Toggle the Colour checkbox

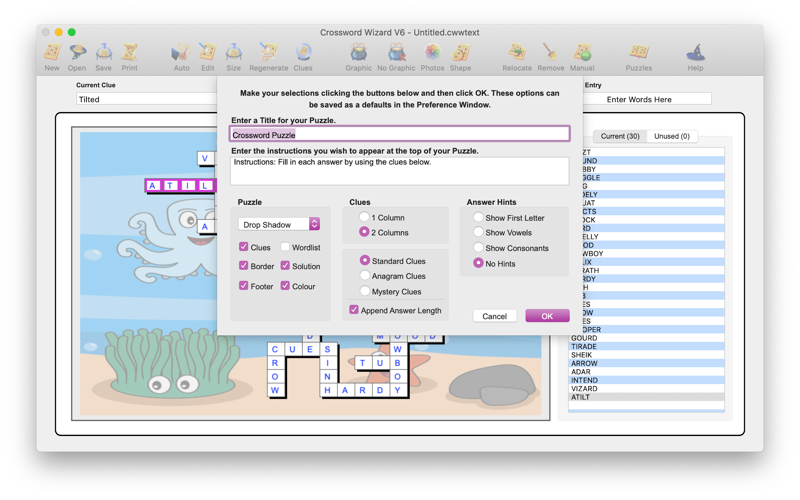point(285,286)
